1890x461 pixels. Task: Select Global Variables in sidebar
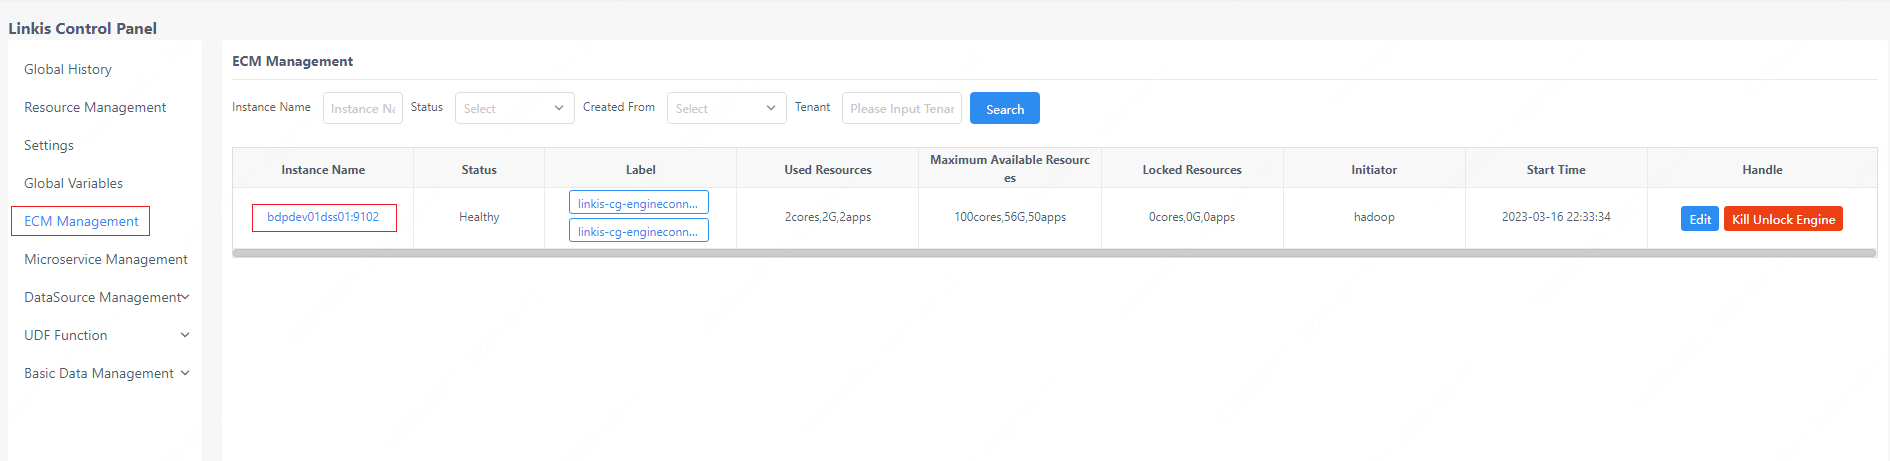(73, 183)
